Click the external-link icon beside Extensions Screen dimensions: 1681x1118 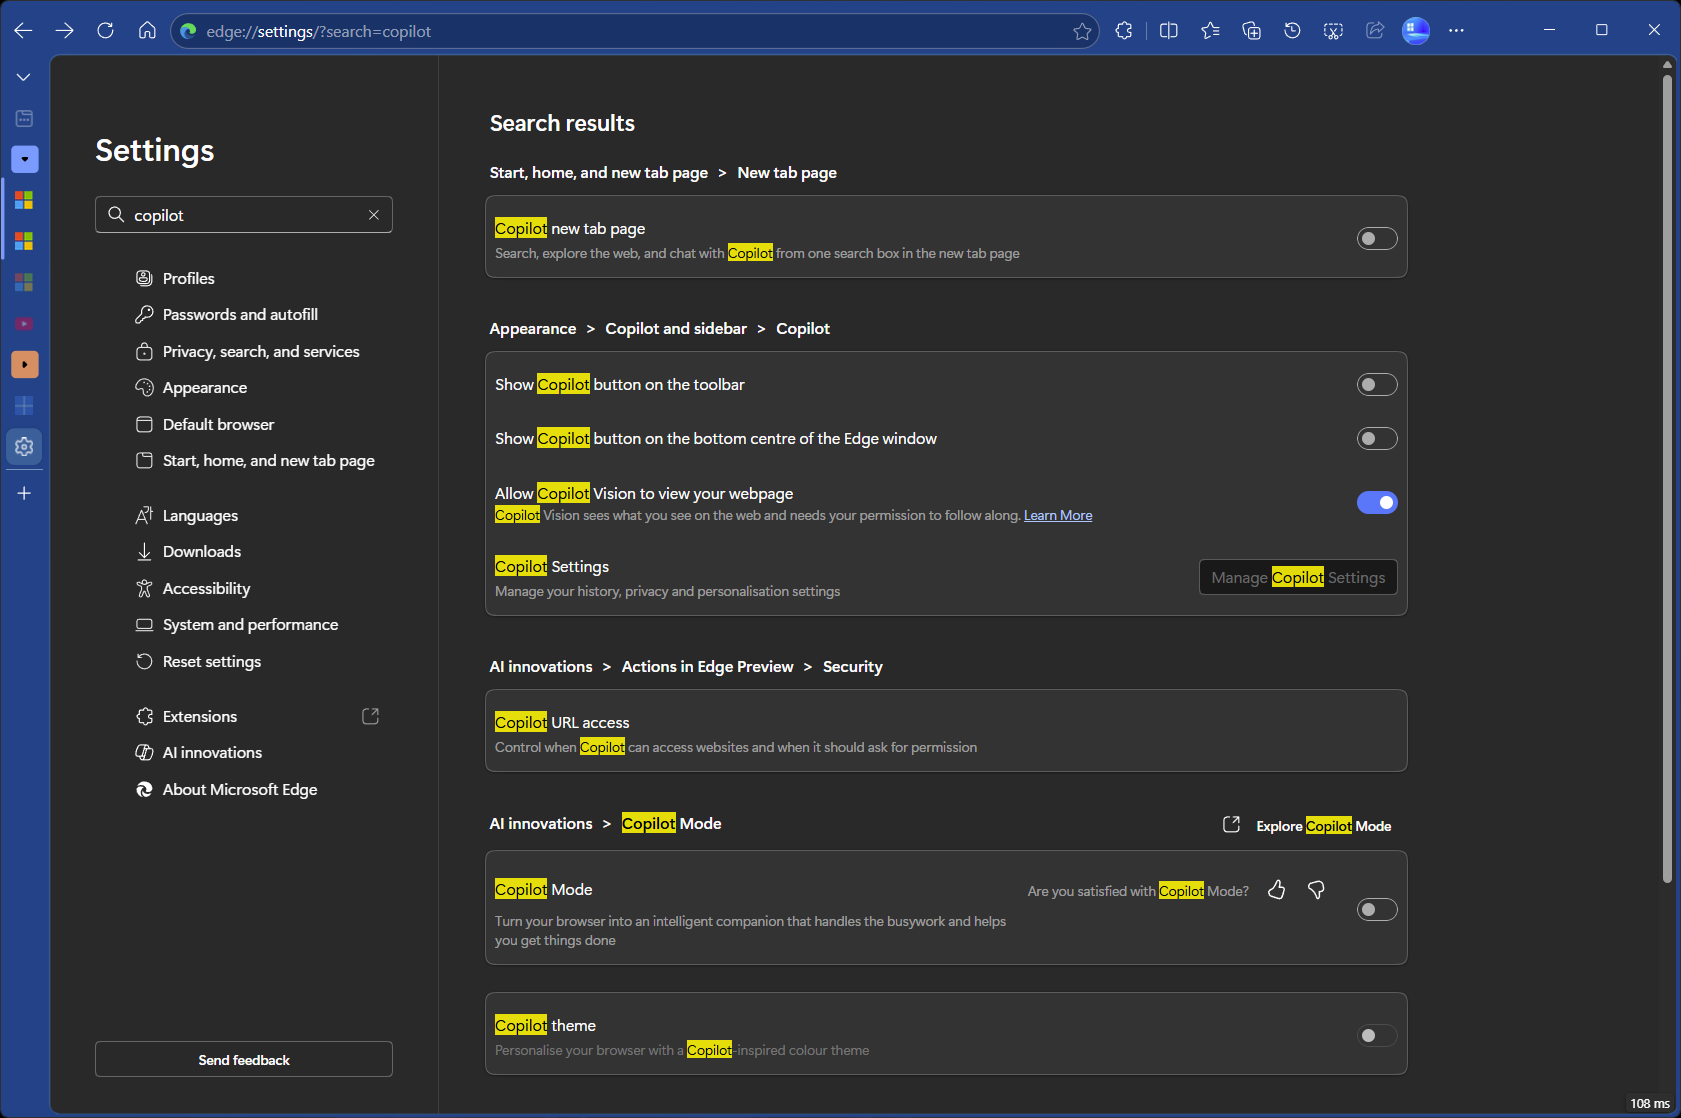[370, 716]
